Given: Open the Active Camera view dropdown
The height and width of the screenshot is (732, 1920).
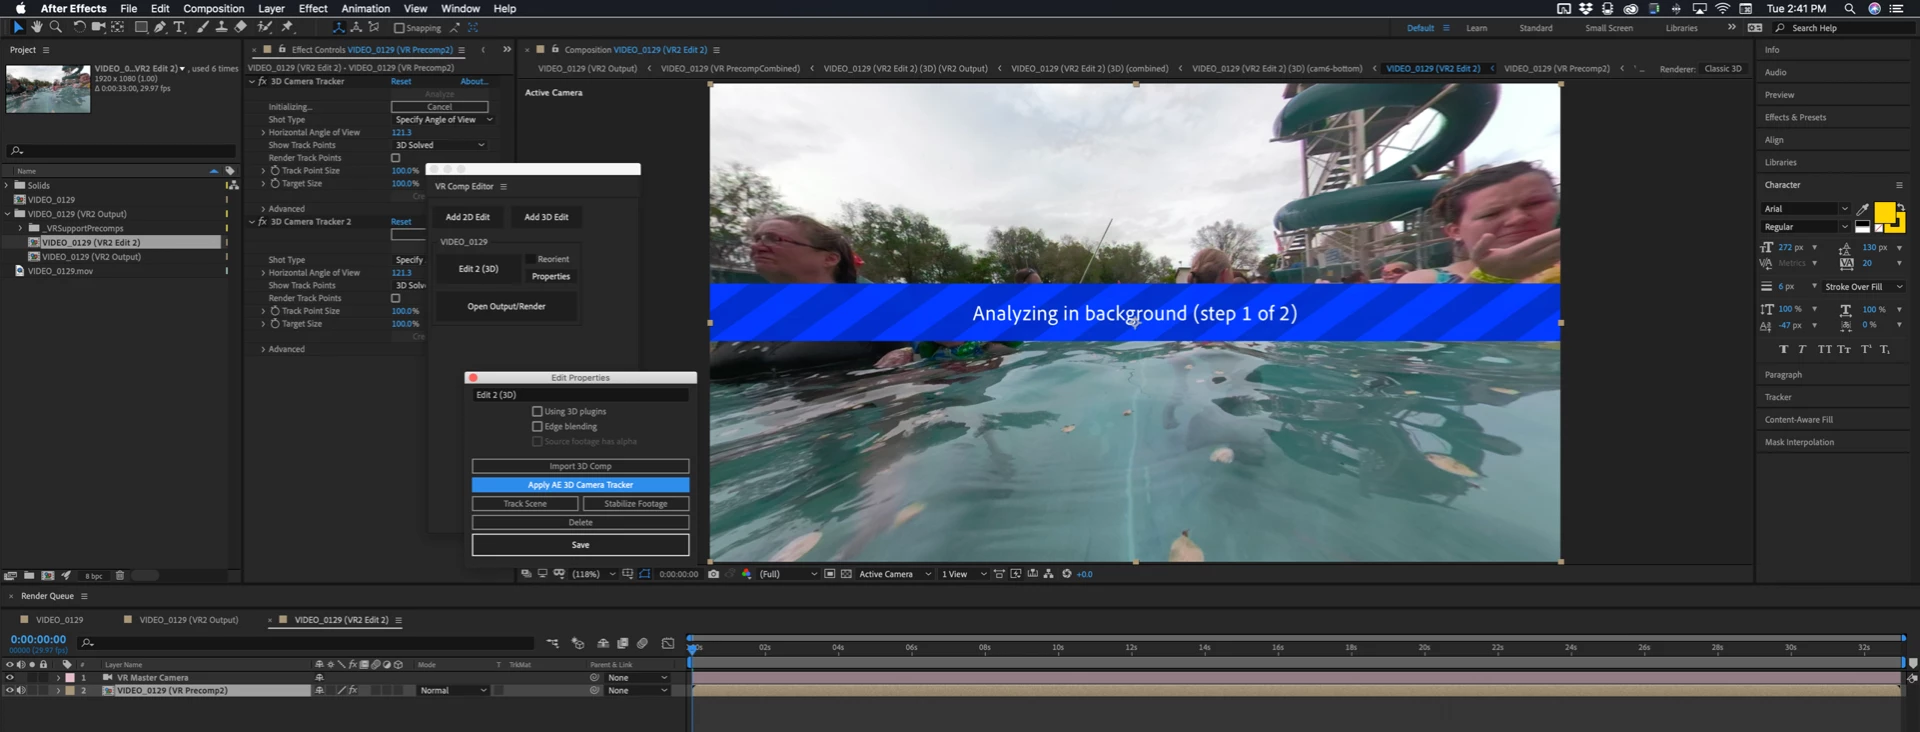Looking at the screenshot, I should coord(895,574).
